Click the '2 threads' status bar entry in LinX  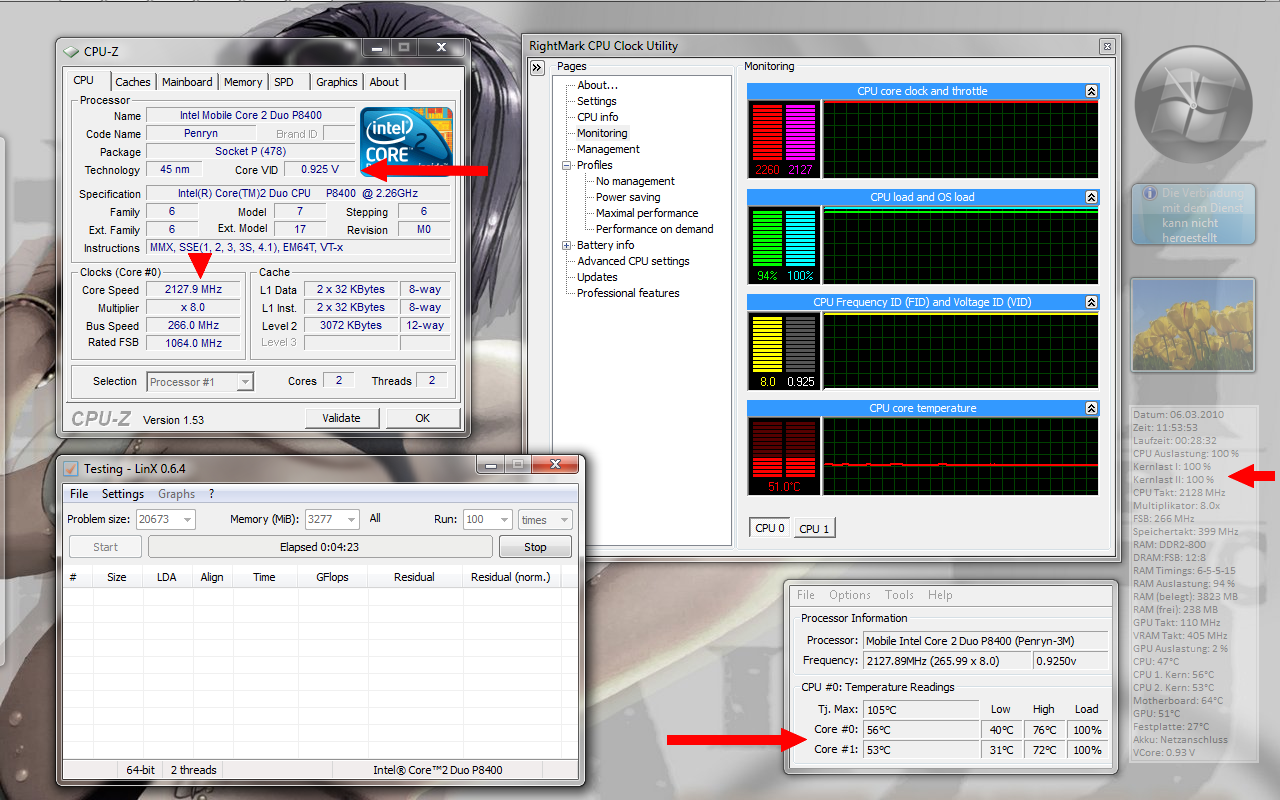(193, 770)
